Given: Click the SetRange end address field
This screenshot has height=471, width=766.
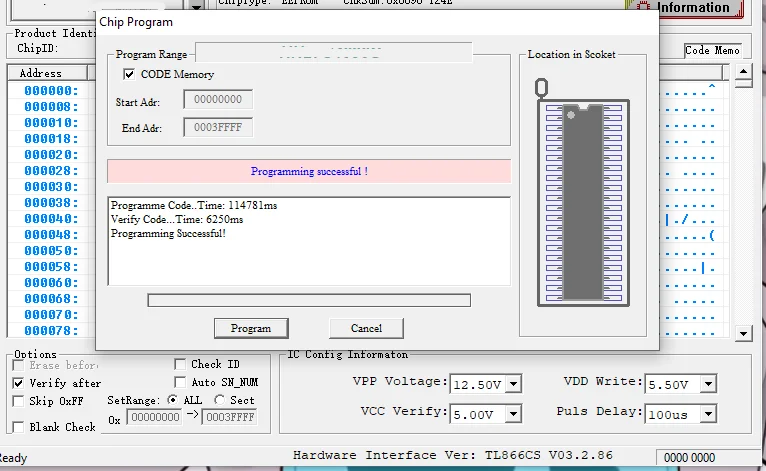Looking at the screenshot, I should [x=230, y=417].
